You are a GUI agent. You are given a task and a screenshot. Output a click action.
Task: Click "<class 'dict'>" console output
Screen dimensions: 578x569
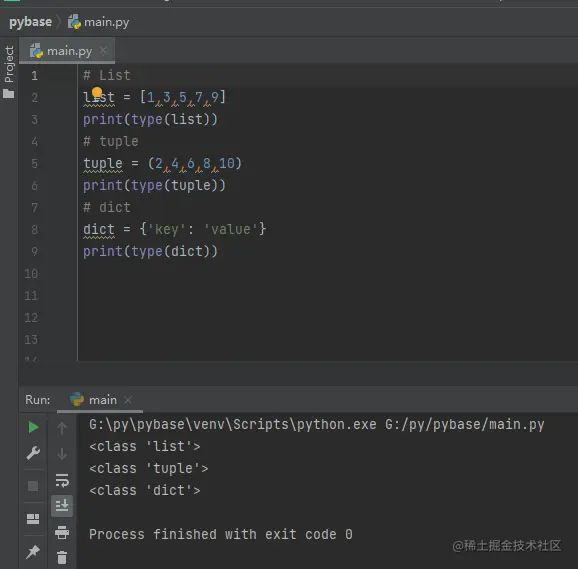144,491
